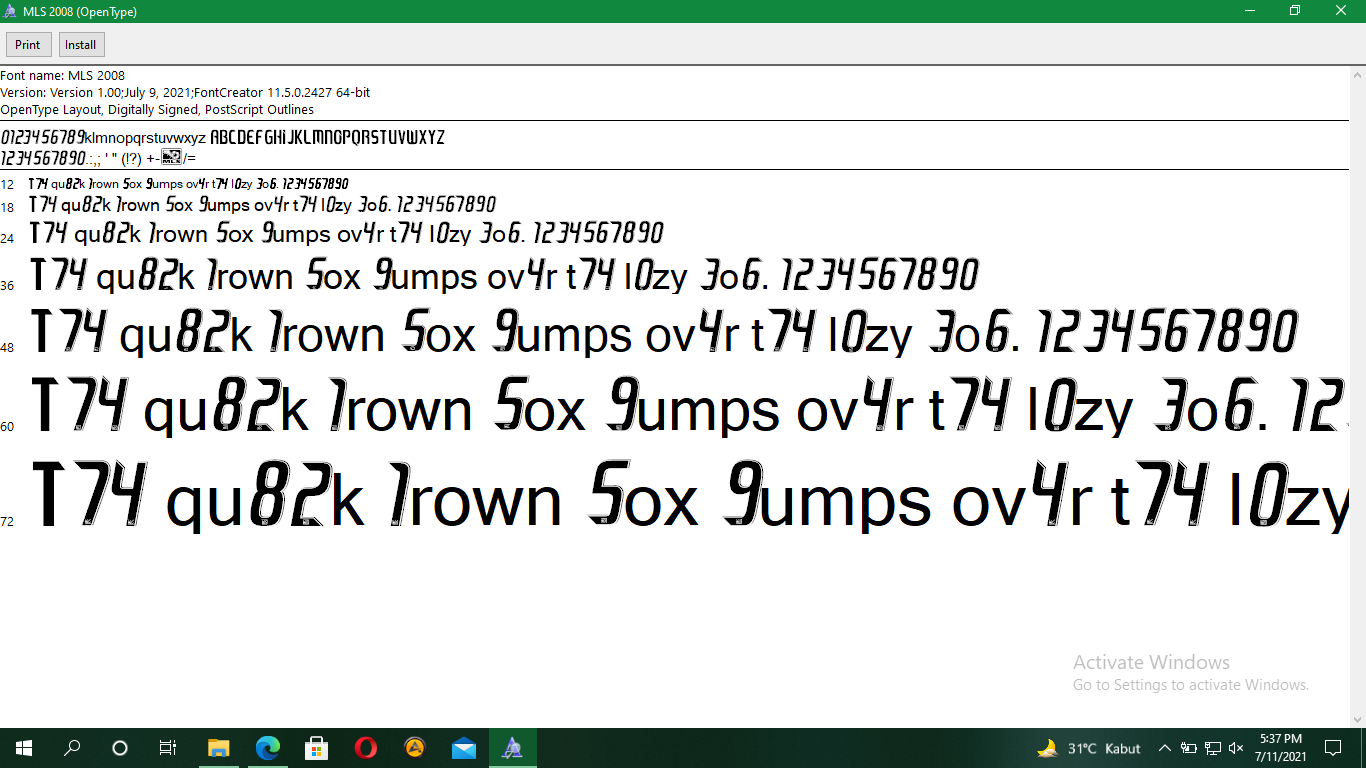Open Task View
The width and height of the screenshot is (1366, 768).
click(x=167, y=747)
